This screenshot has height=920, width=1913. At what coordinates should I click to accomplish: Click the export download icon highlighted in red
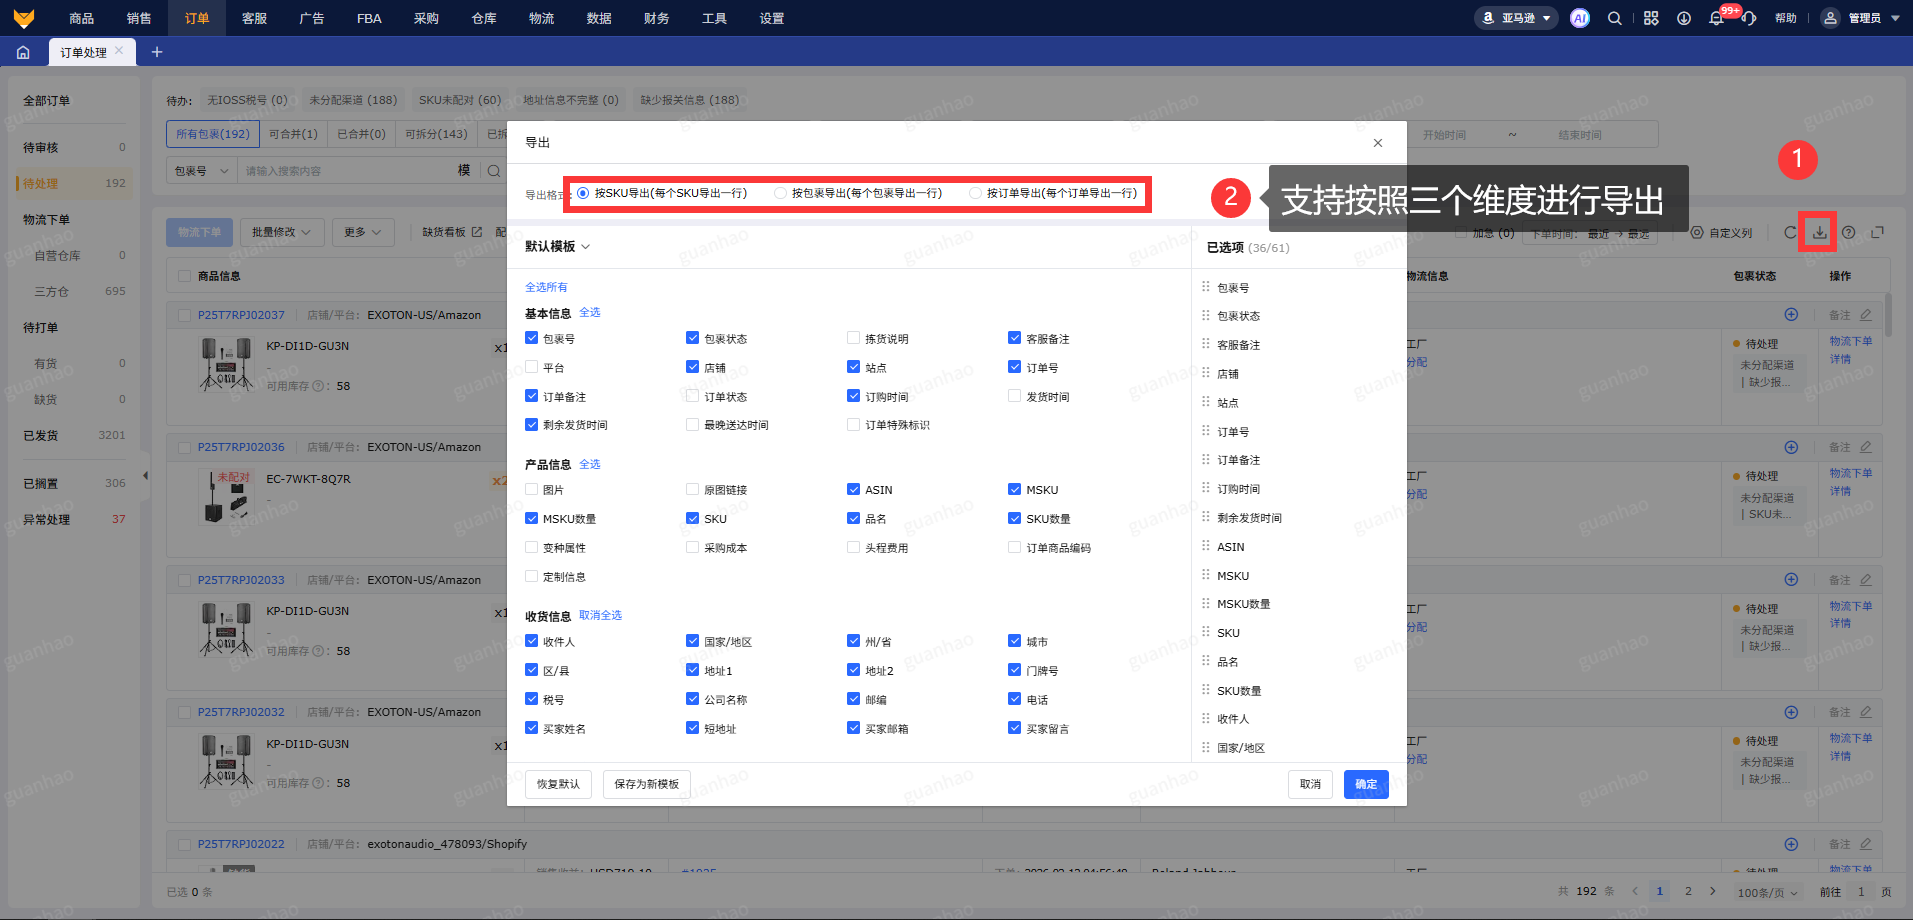(x=1819, y=232)
